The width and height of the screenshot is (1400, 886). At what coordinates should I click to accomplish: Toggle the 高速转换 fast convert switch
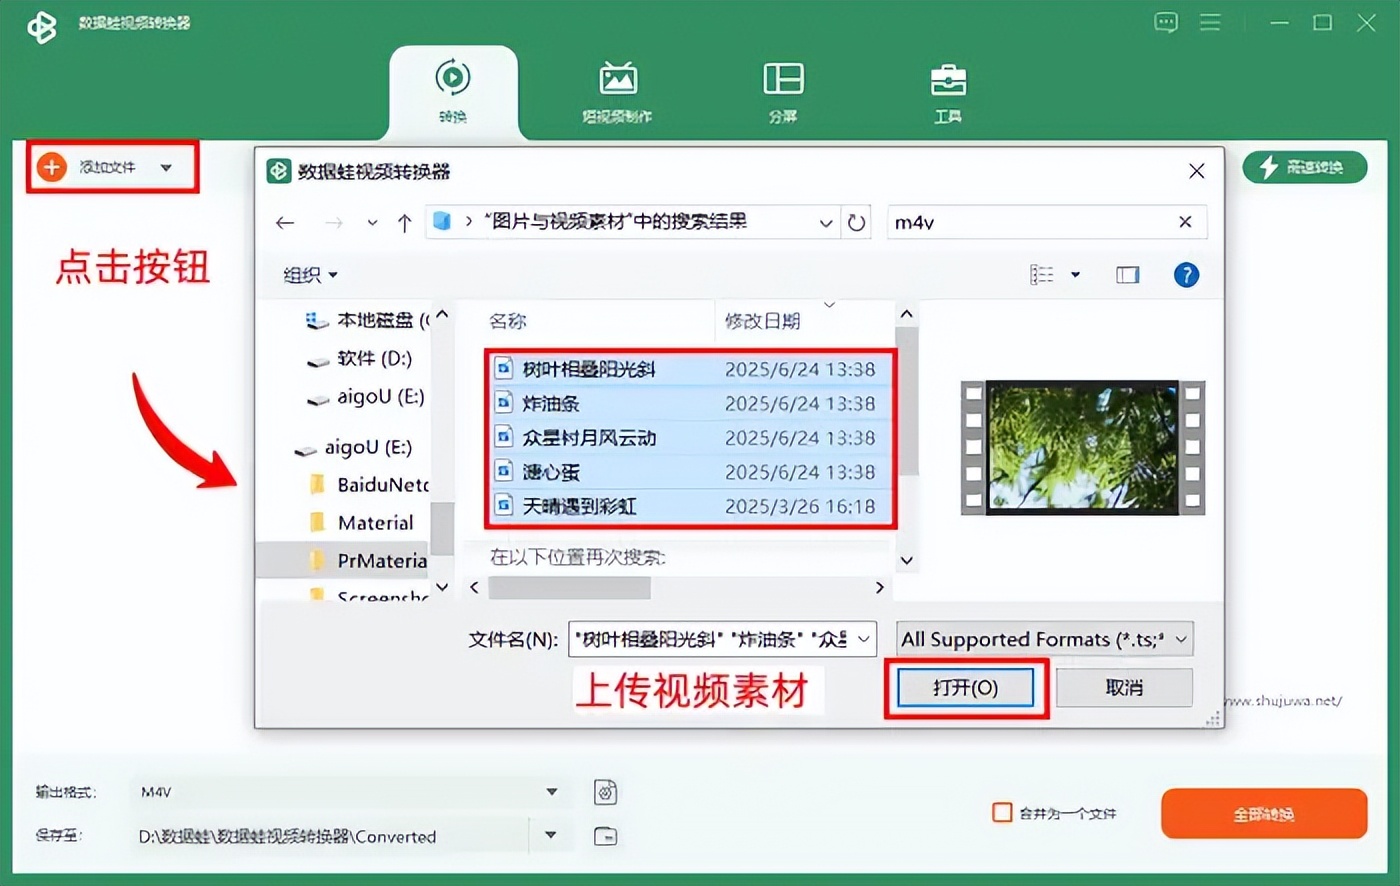pos(1305,167)
